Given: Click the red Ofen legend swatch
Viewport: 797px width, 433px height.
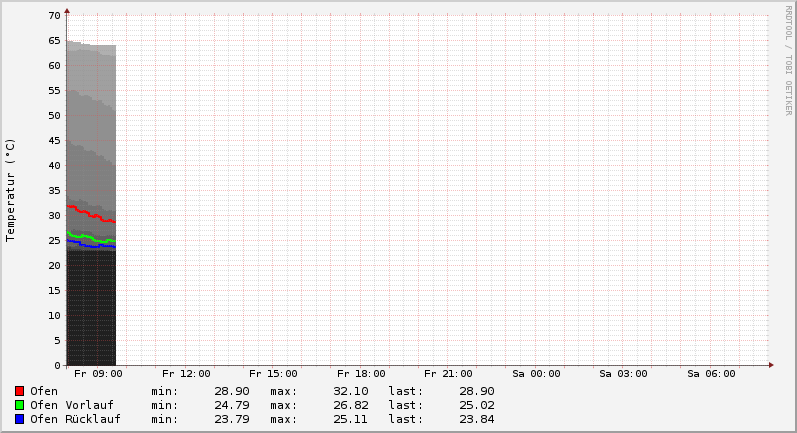Looking at the screenshot, I should click(19, 391).
